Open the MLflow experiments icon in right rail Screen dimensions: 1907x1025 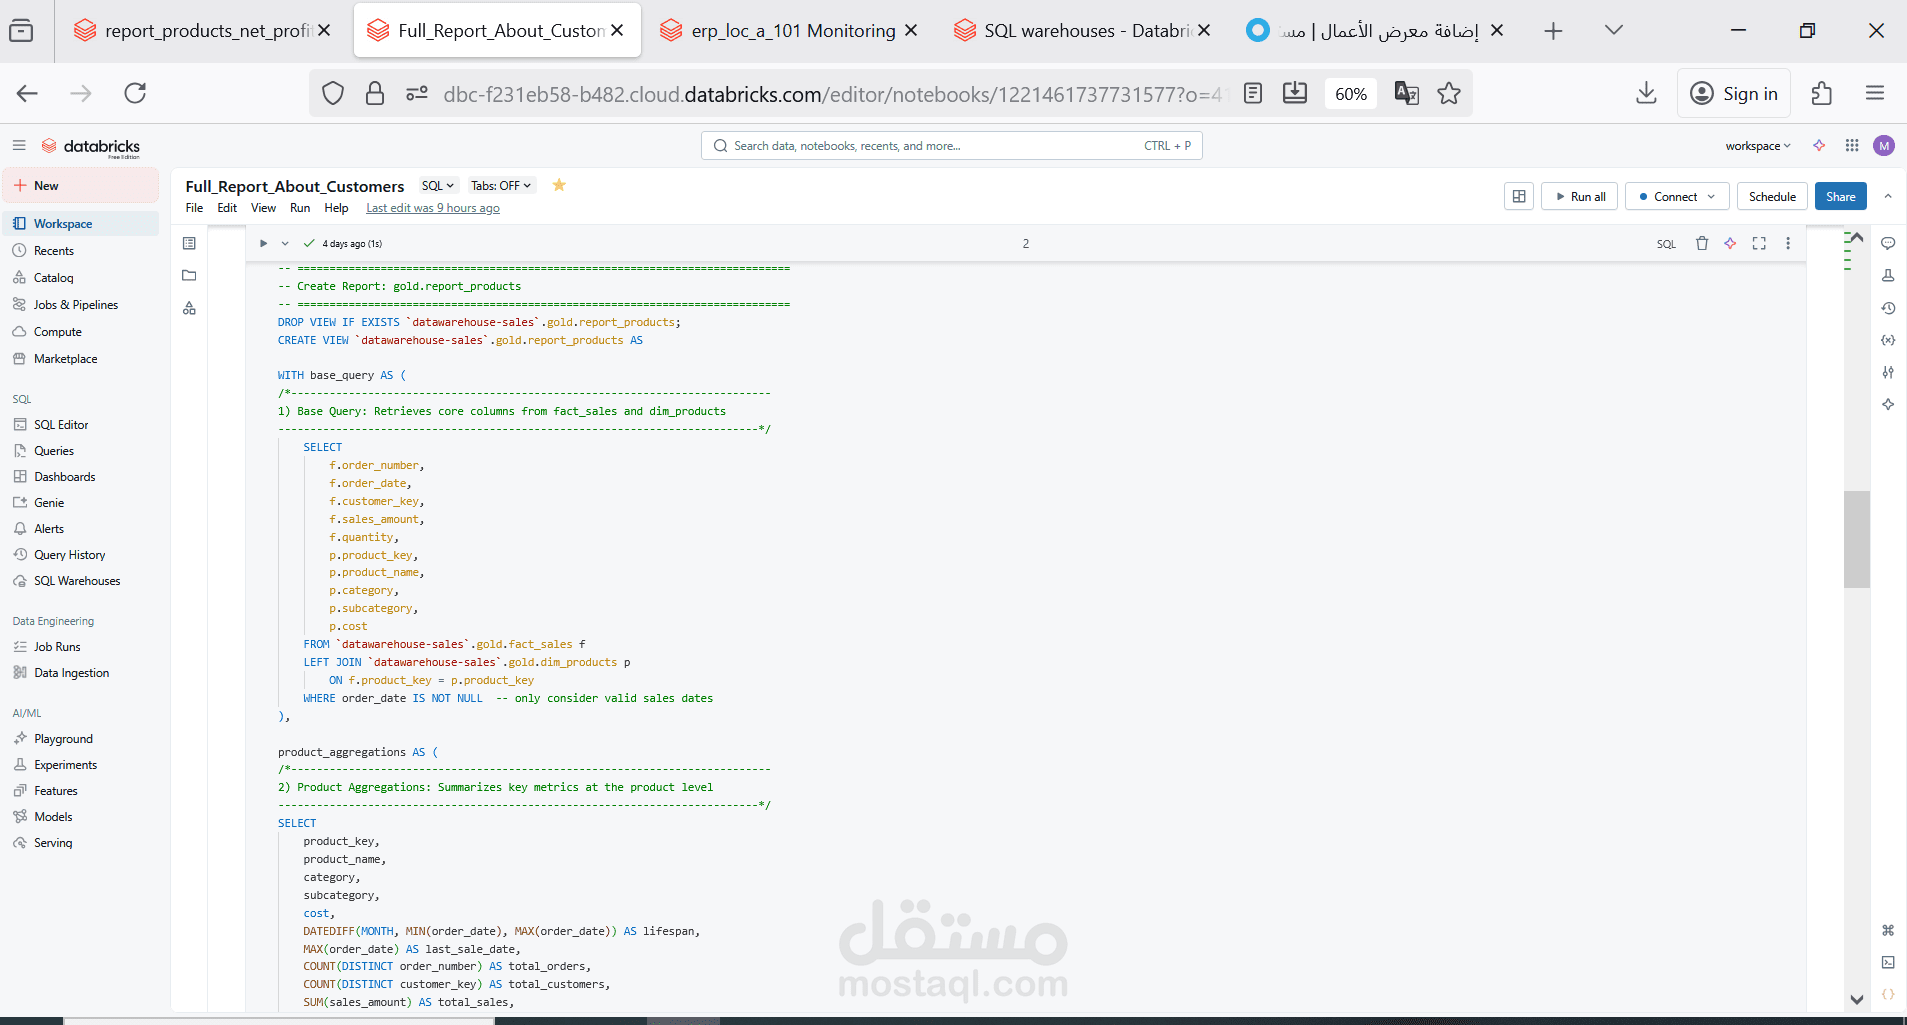click(1888, 275)
